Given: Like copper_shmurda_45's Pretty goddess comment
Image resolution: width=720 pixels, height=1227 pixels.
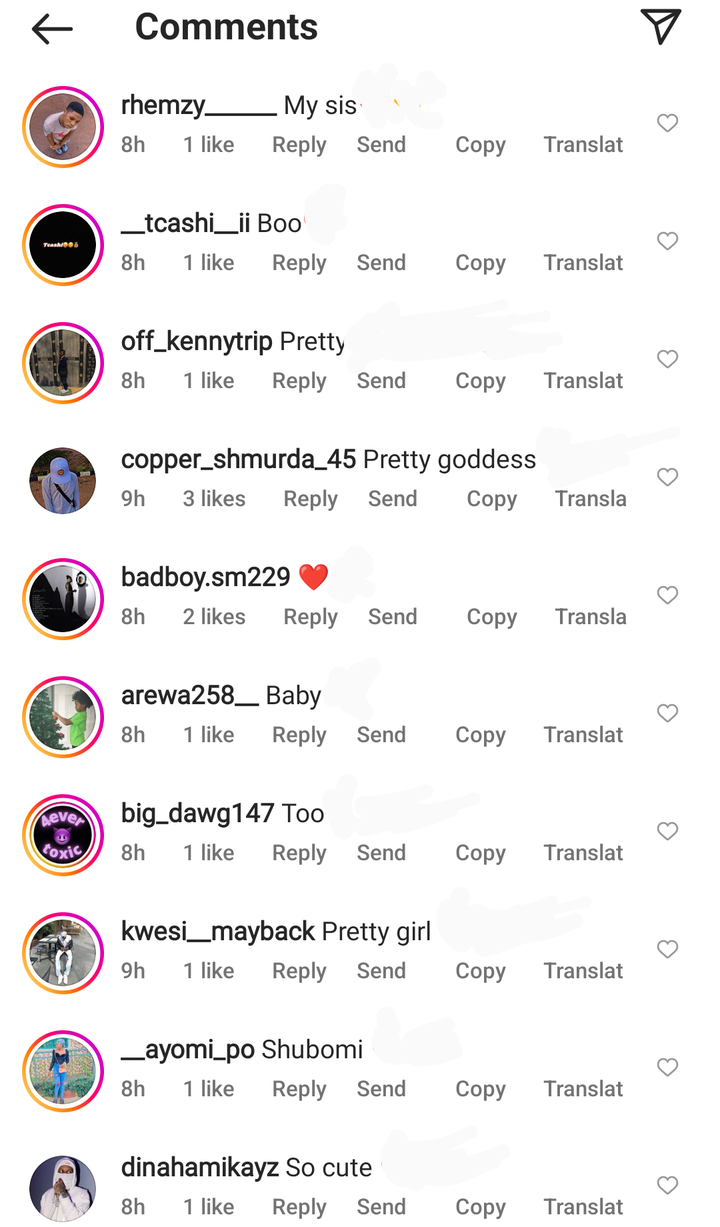Looking at the screenshot, I should [x=667, y=477].
